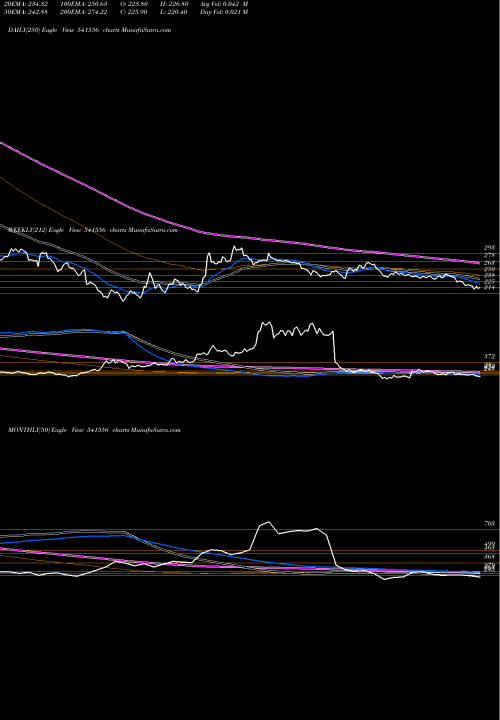Click the 372 weekly price level label
500x720 pixels.
click(x=489, y=356)
